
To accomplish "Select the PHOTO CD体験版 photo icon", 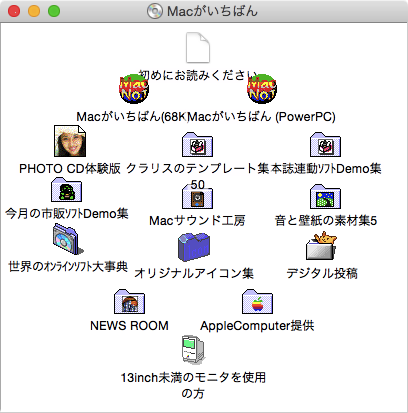I will [x=70, y=141].
